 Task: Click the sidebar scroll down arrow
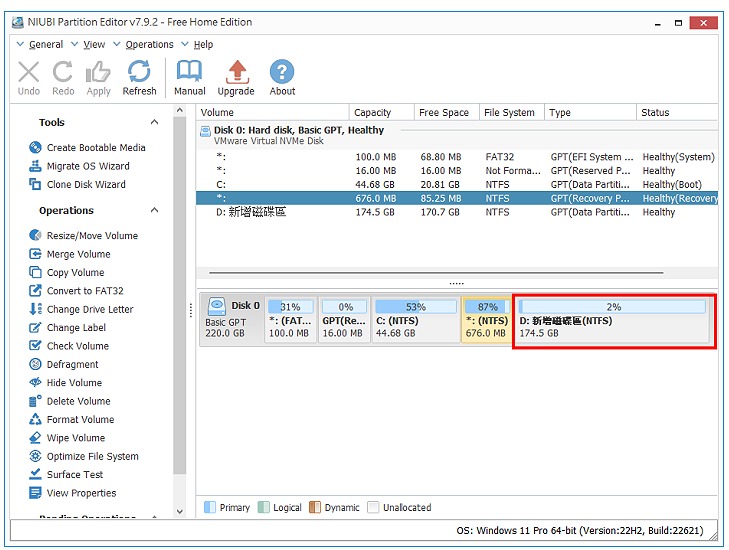click(179, 511)
